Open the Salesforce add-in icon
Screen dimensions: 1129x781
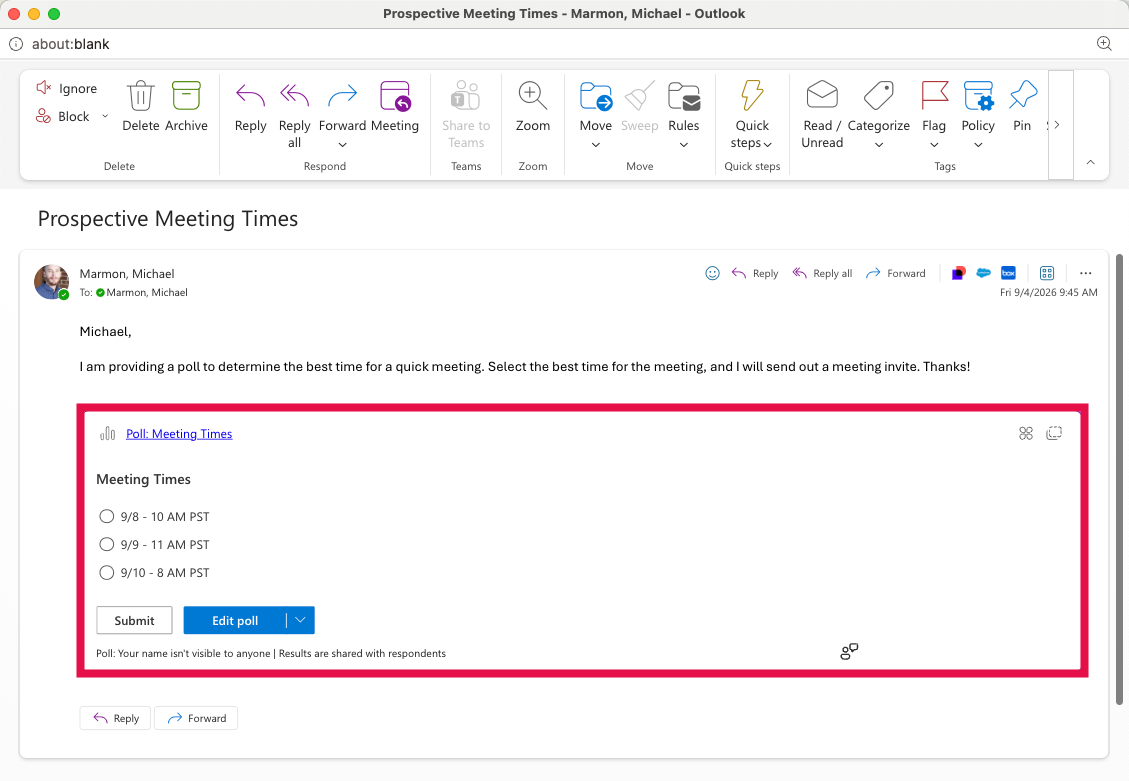[983, 273]
